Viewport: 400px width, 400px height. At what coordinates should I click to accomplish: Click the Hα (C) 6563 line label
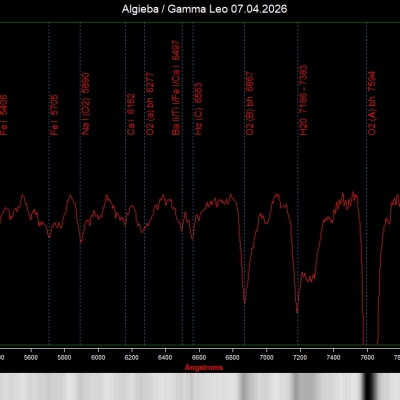tap(198, 109)
